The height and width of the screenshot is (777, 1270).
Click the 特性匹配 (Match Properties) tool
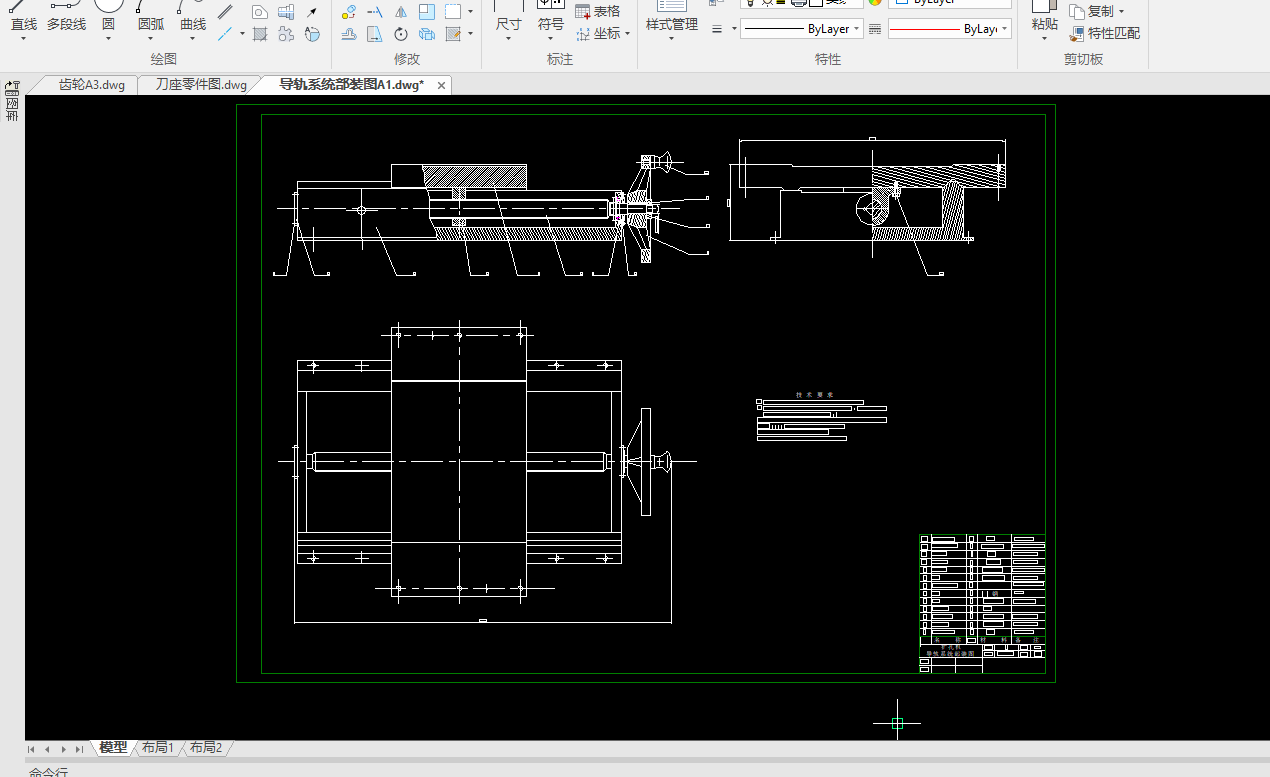click(x=1104, y=33)
